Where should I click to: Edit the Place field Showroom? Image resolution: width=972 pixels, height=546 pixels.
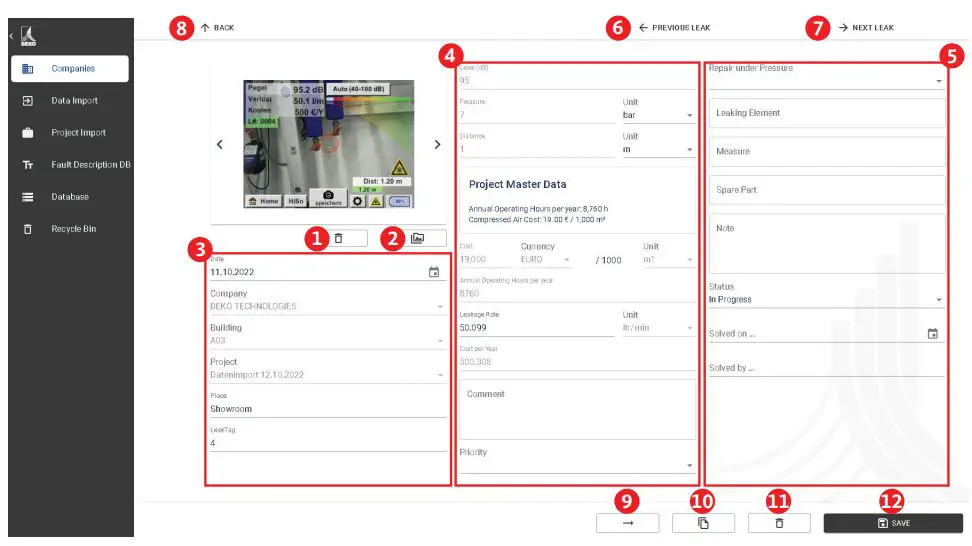pos(327,409)
